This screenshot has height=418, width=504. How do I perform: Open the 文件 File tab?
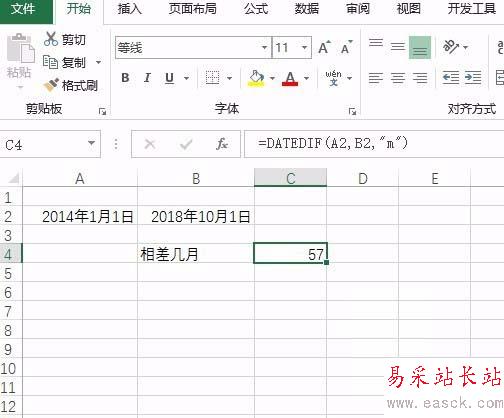[26, 12]
